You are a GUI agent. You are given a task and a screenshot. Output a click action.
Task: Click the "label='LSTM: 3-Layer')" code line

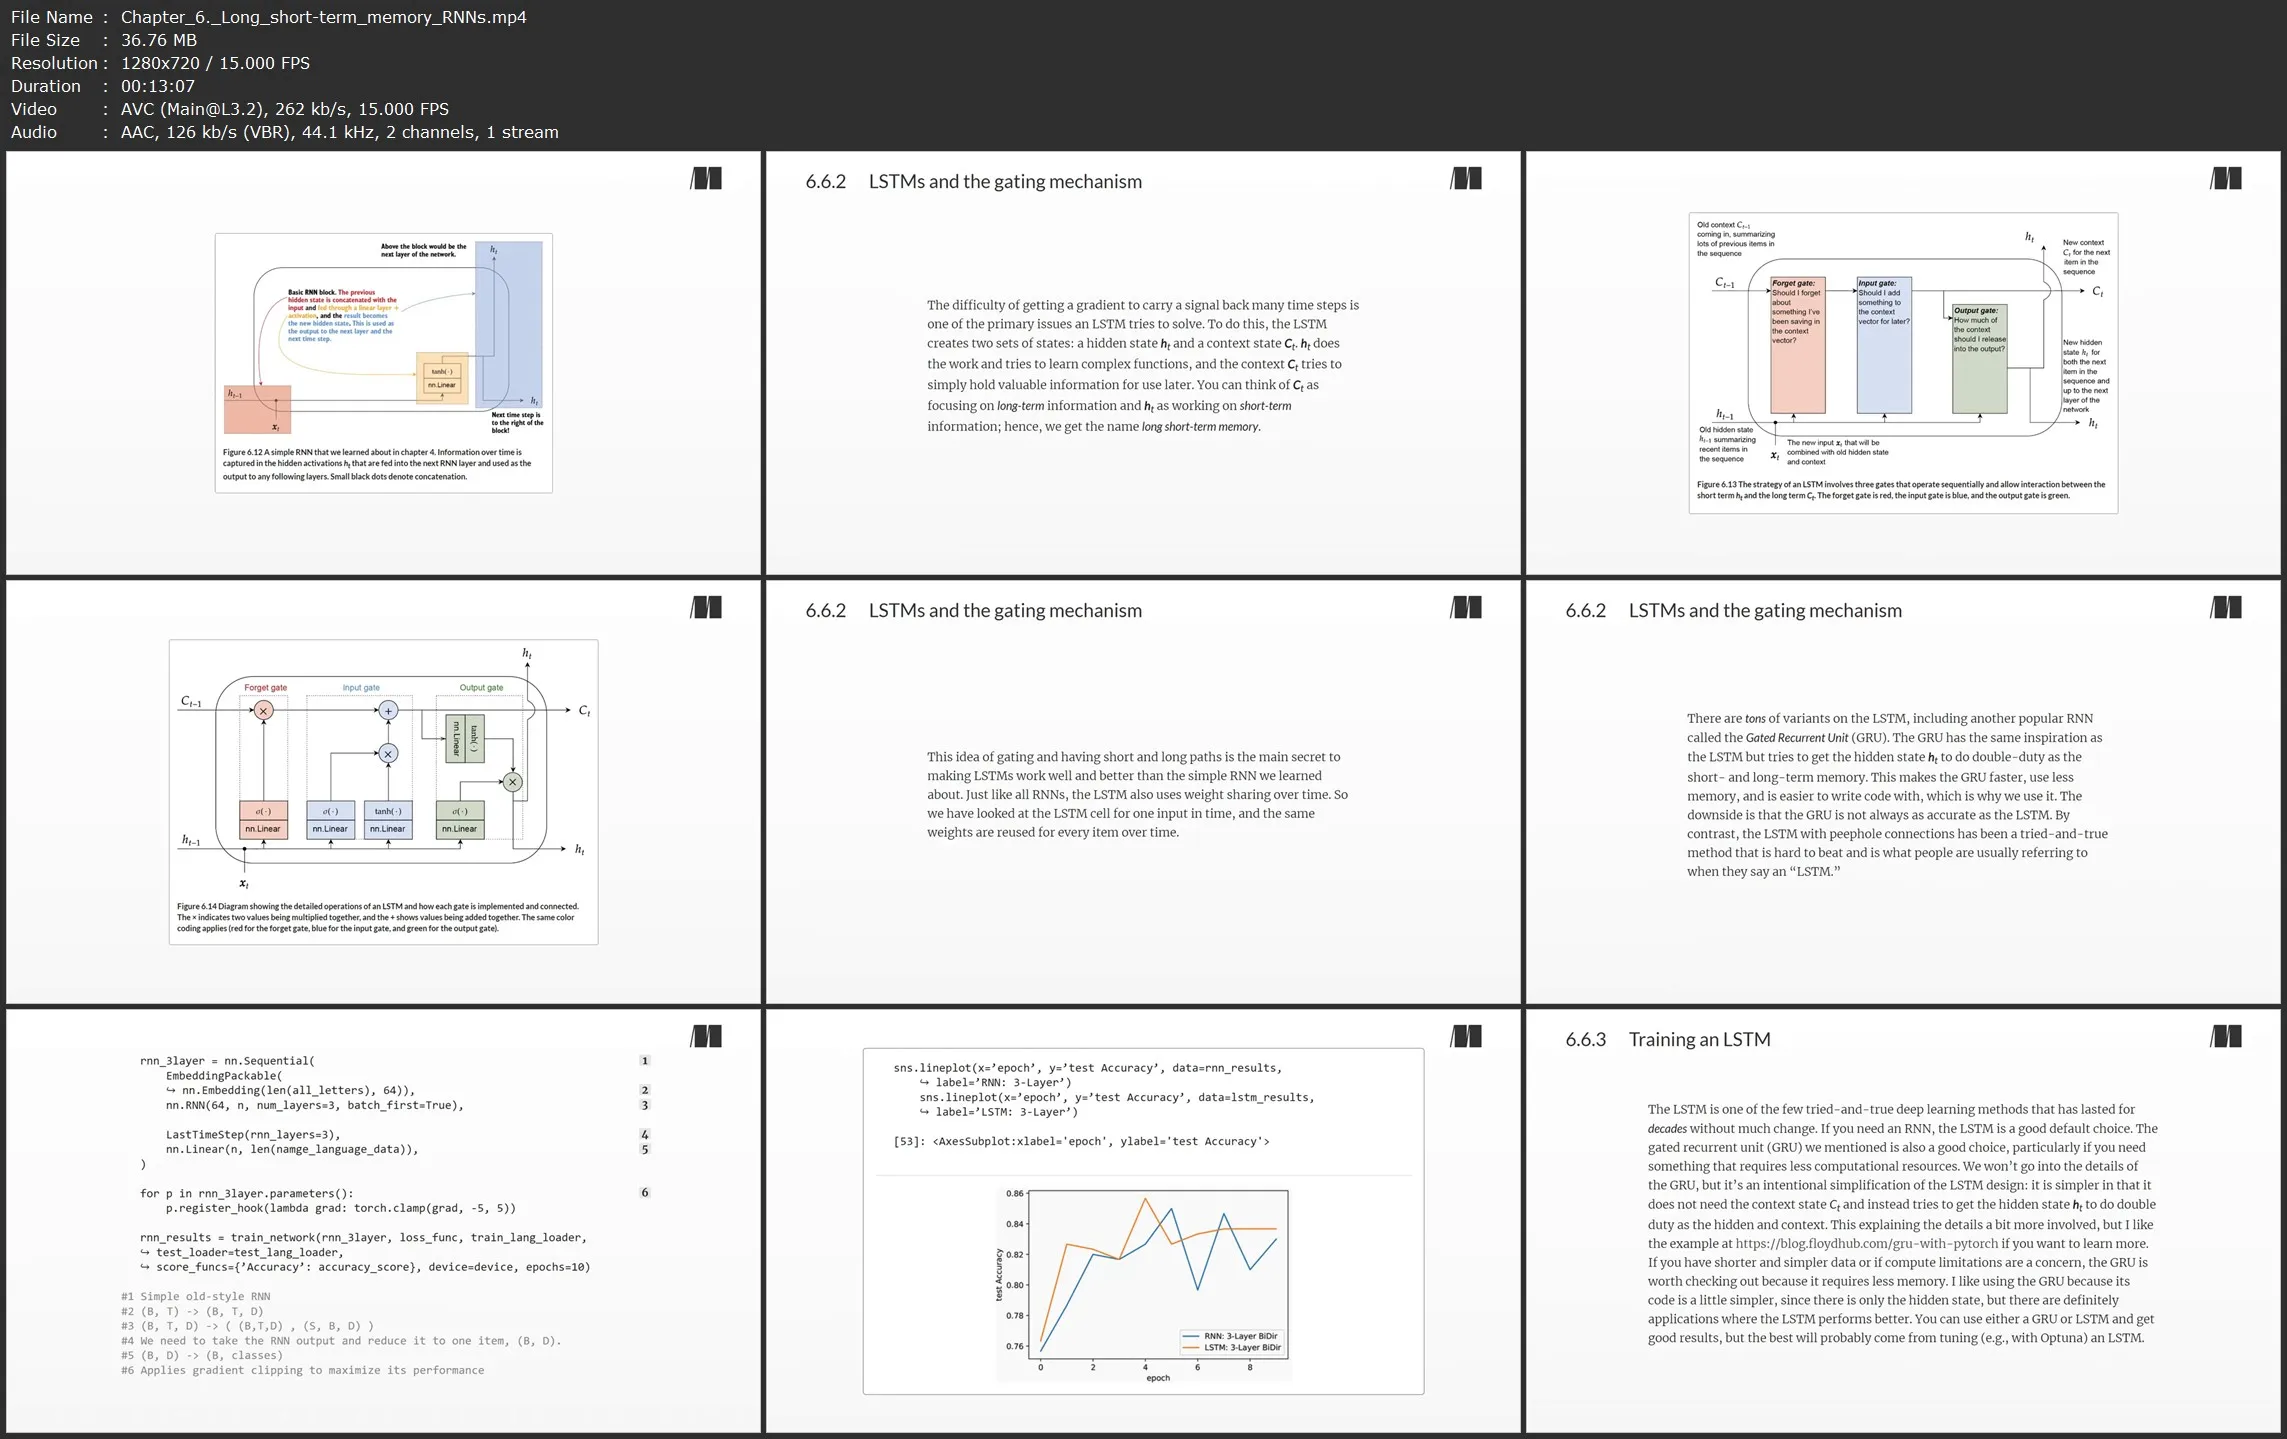[999, 1112]
